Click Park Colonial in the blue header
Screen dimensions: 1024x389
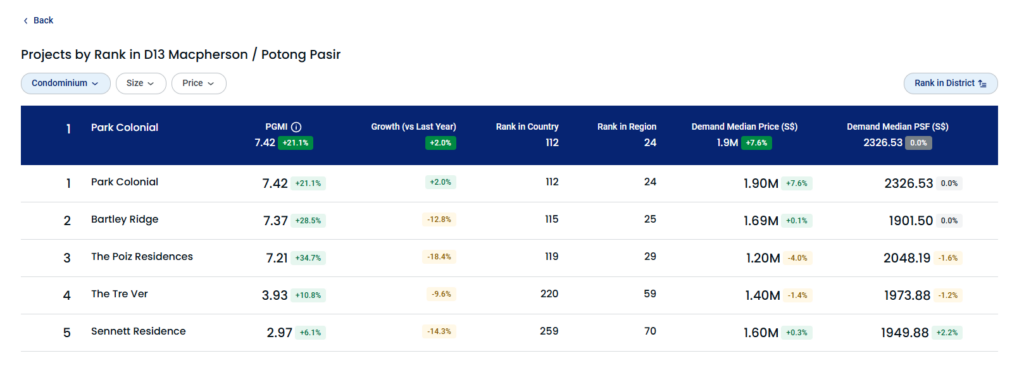pyautogui.click(x=124, y=128)
